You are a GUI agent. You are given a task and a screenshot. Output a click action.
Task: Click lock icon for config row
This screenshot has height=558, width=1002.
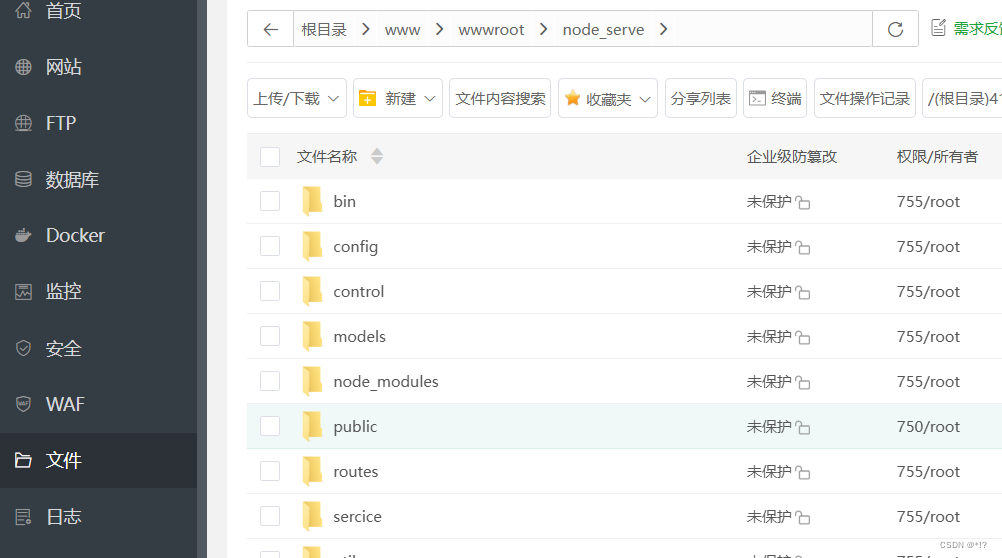click(x=803, y=247)
